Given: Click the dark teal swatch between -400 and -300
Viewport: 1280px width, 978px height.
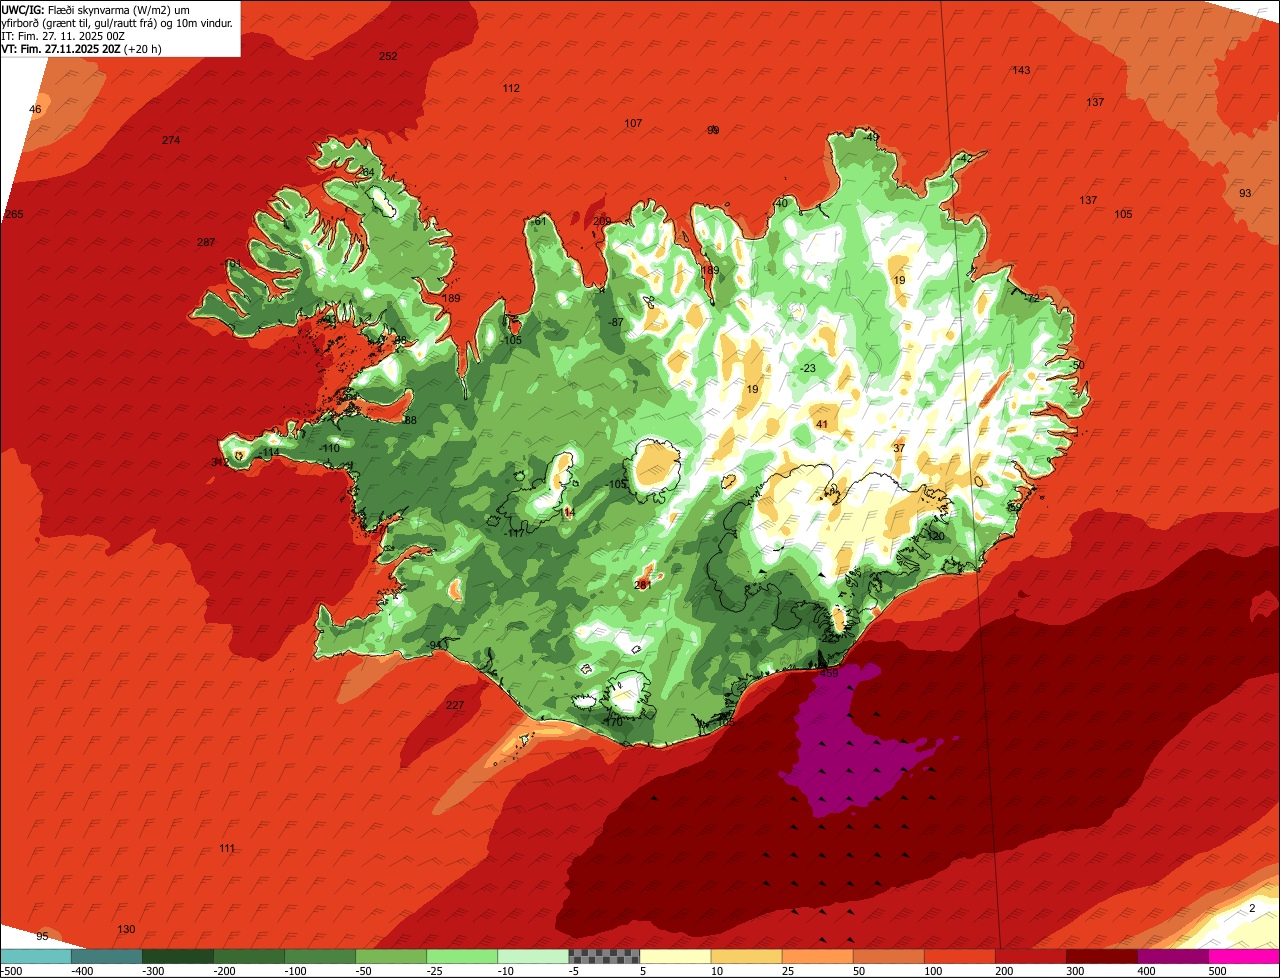Looking at the screenshot, I should 106,955.
